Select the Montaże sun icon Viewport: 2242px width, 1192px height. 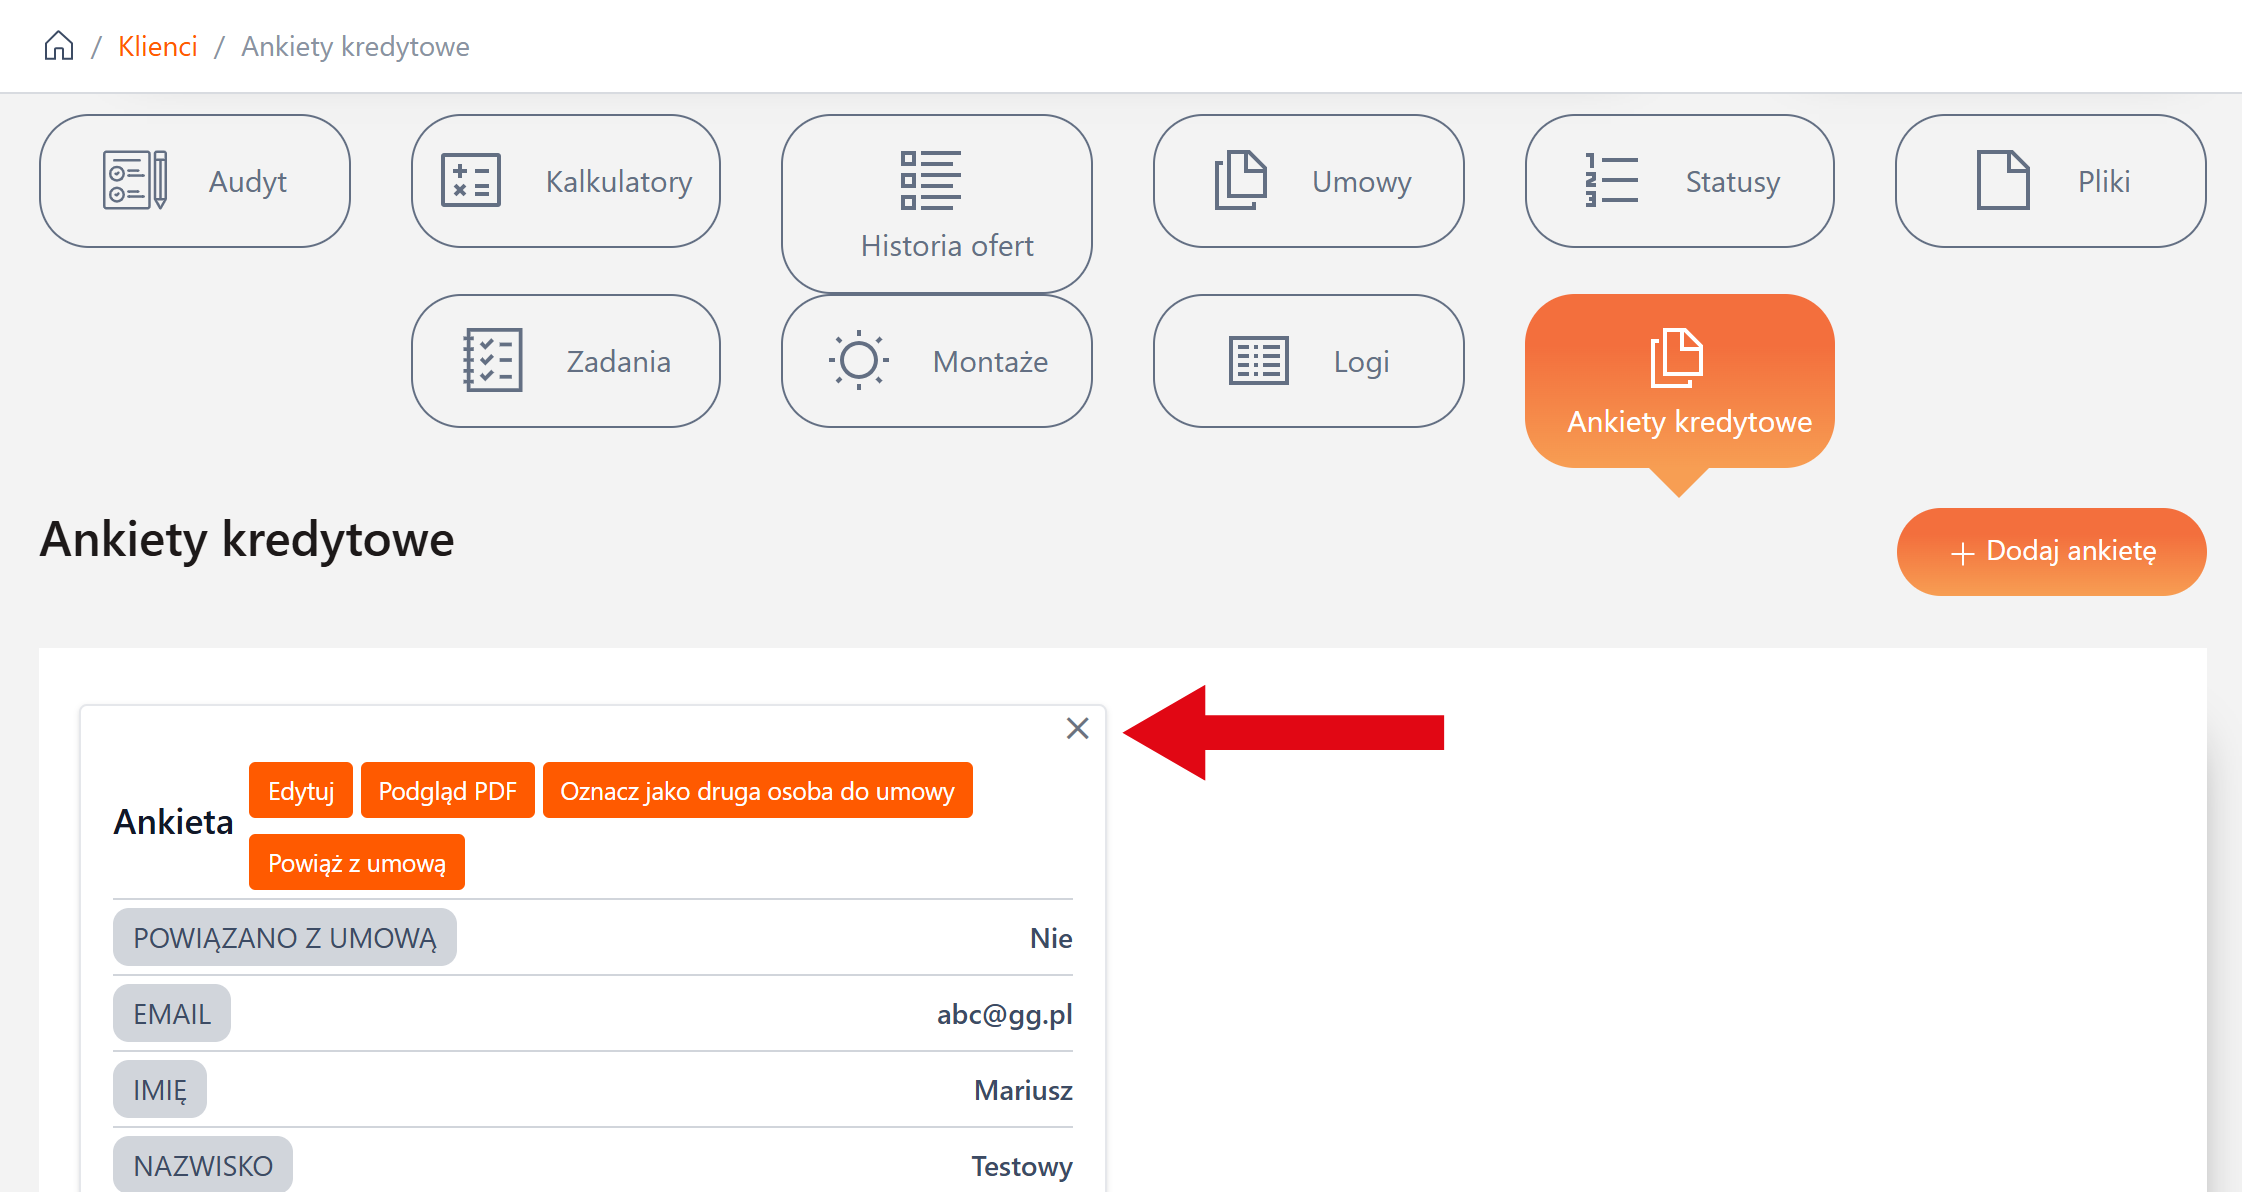(x=858, y=360)
